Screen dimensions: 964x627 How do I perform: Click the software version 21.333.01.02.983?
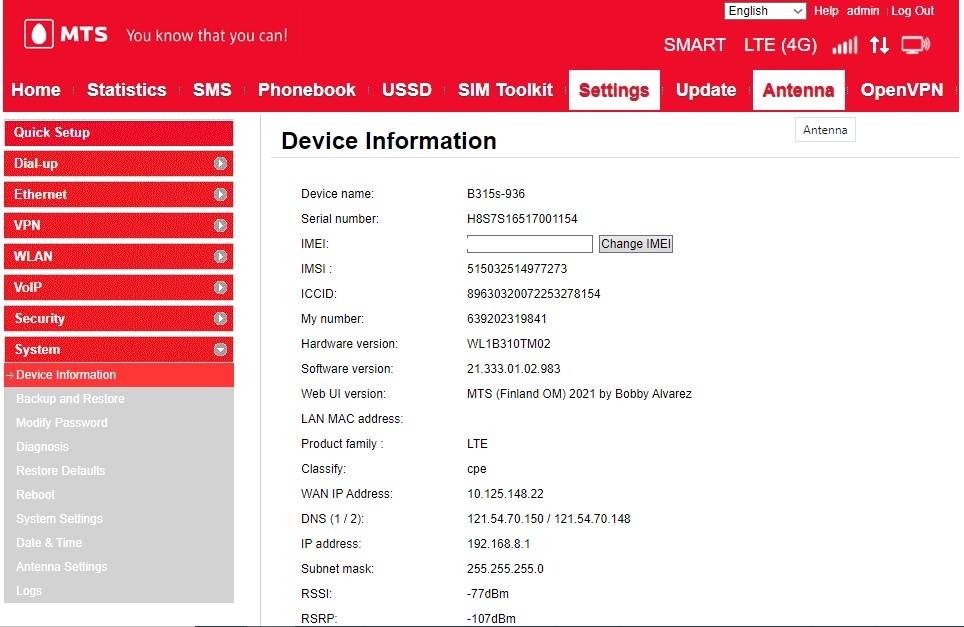click(x=513, y=369)
